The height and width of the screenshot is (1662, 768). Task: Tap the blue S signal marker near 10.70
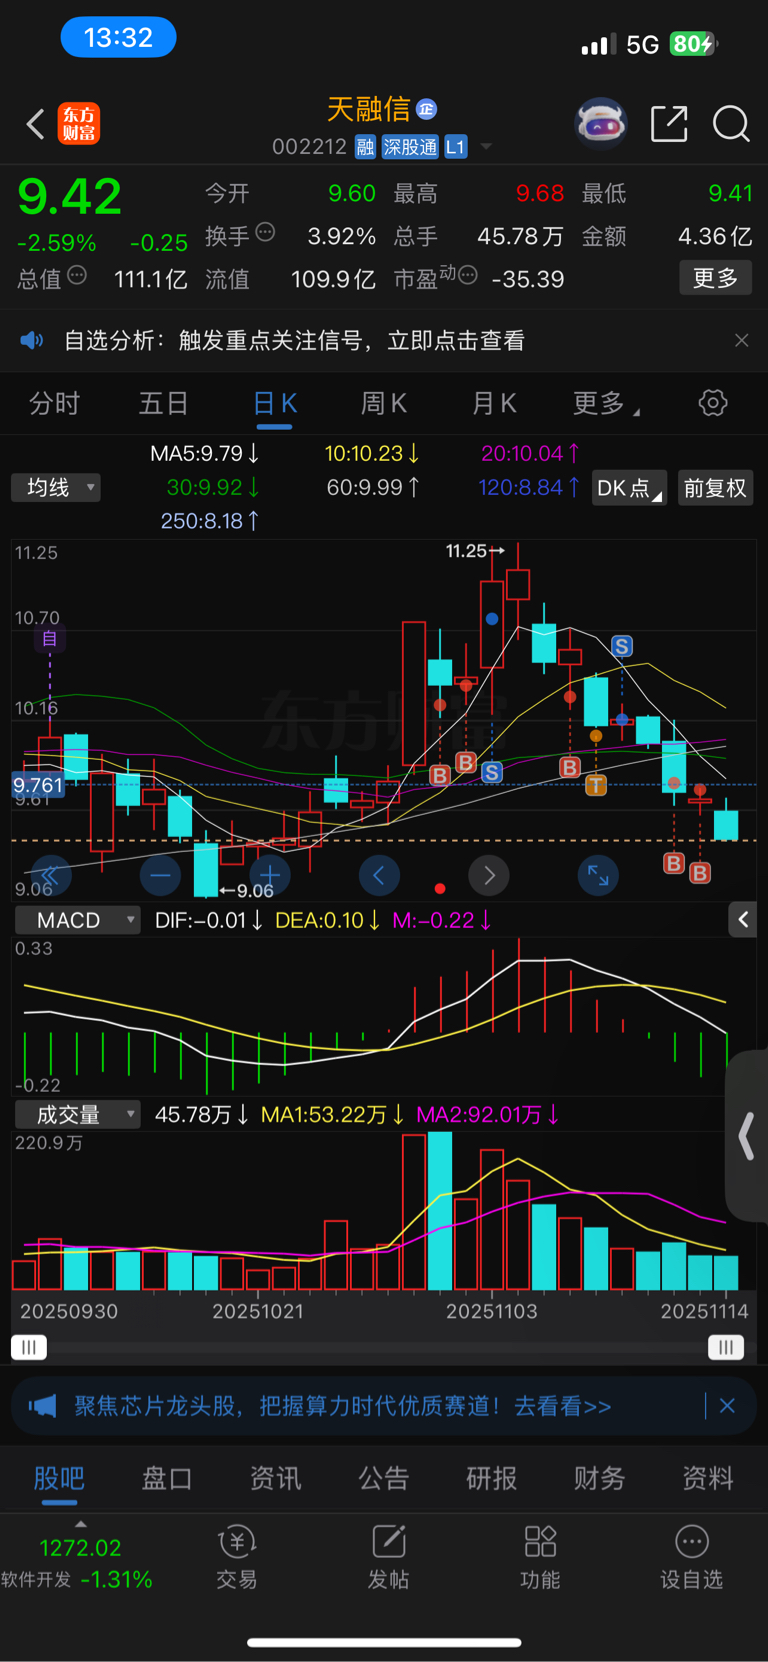point(622,646)
